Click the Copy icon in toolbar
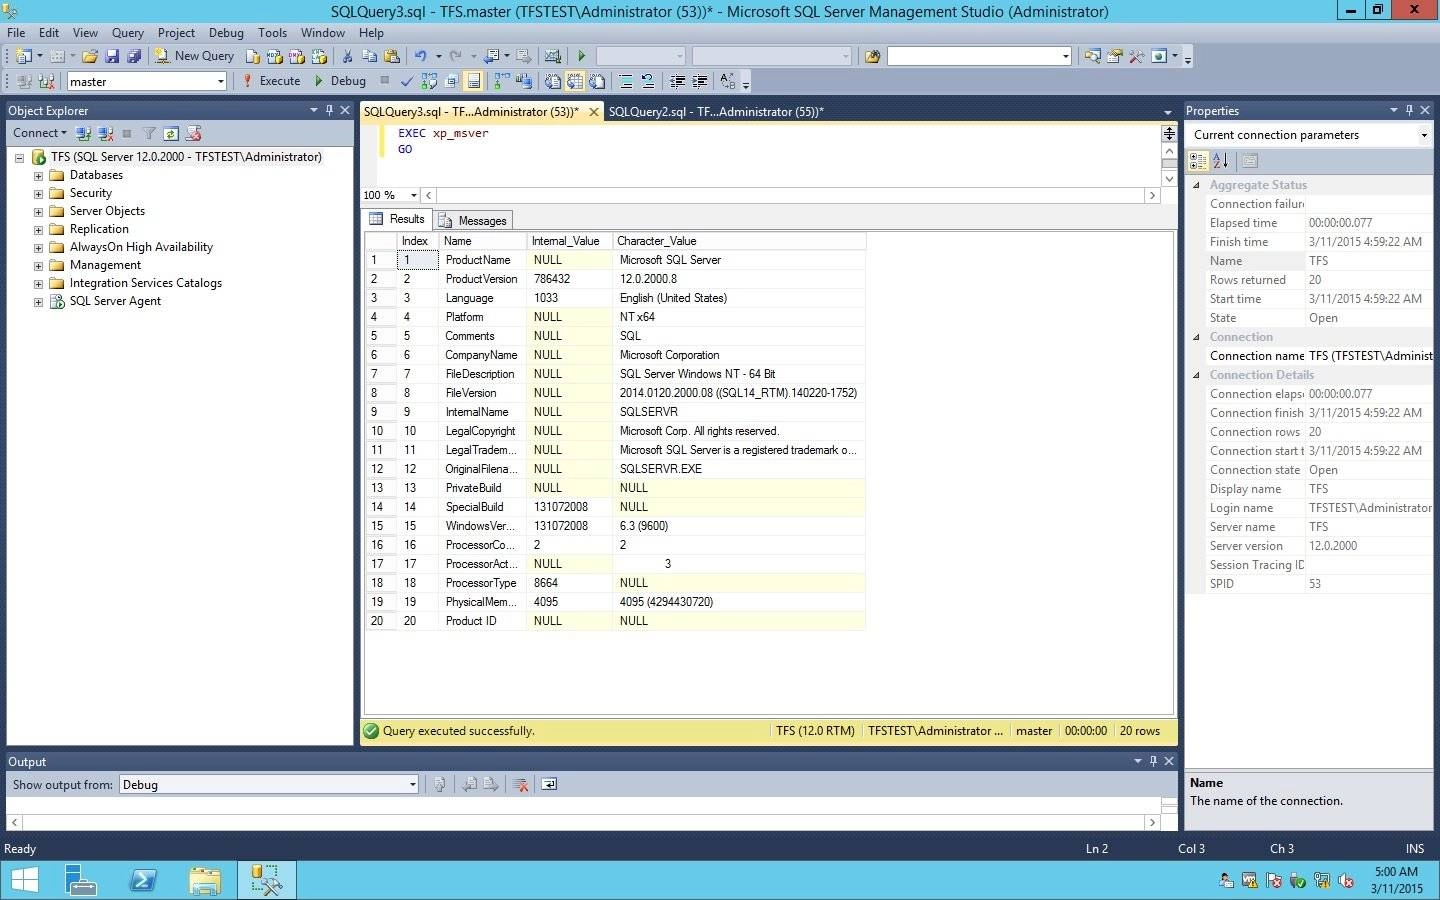Image resolution: width=1440 pixels, height=900 pixels. point(369,56)
